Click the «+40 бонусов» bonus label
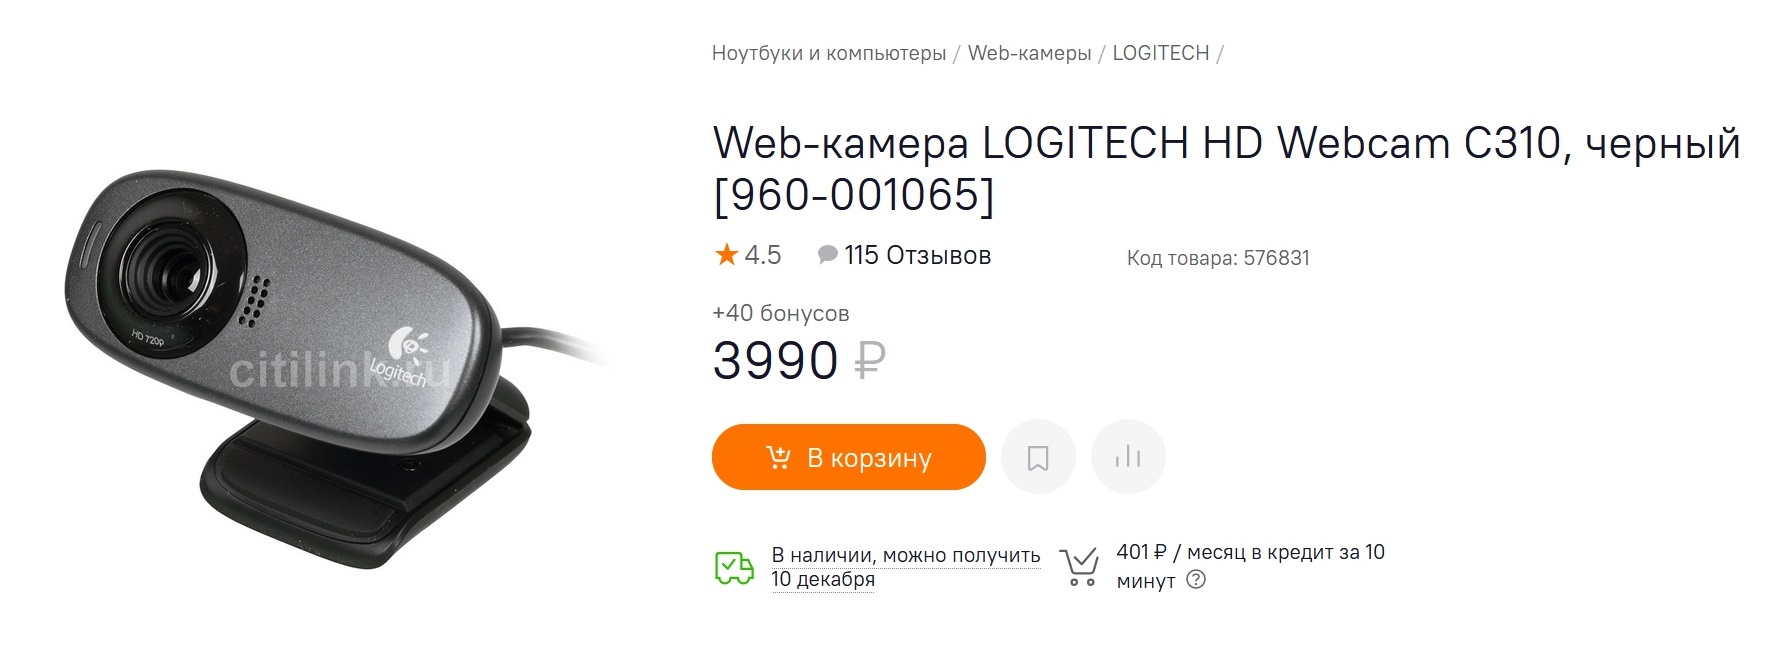 click(x=780, y=313)
